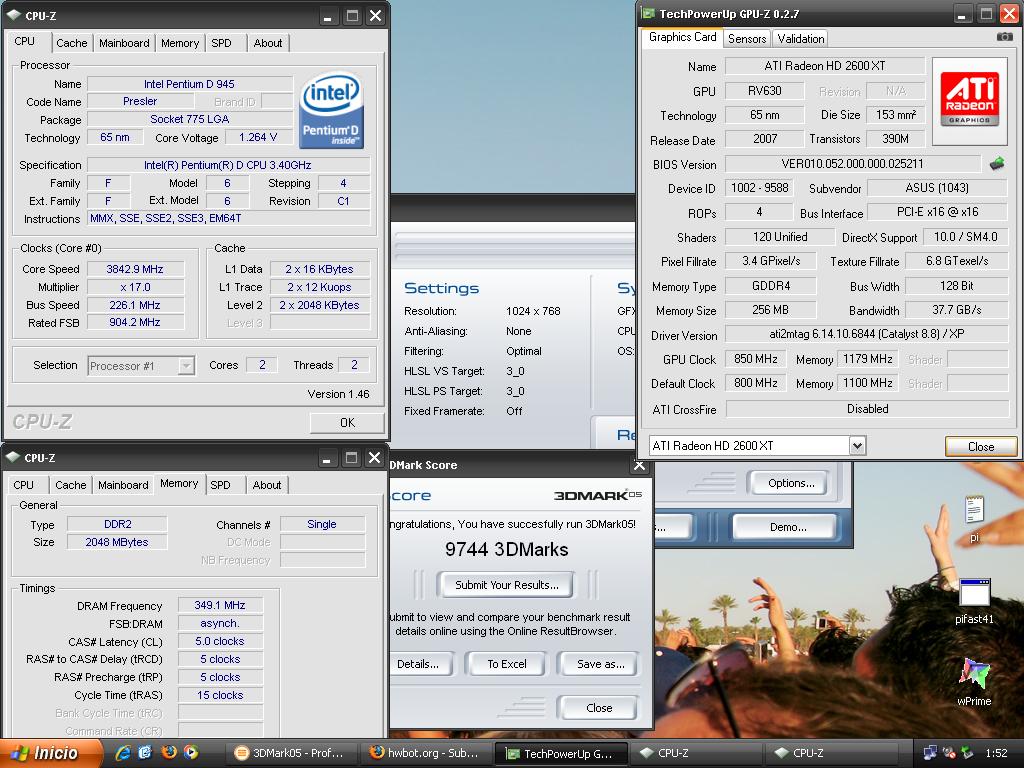Image resolution: width=1024 pixels, height=768 pixels.
Task: Select the Graphics Card tab in GPU-Z
Action: 682,37
